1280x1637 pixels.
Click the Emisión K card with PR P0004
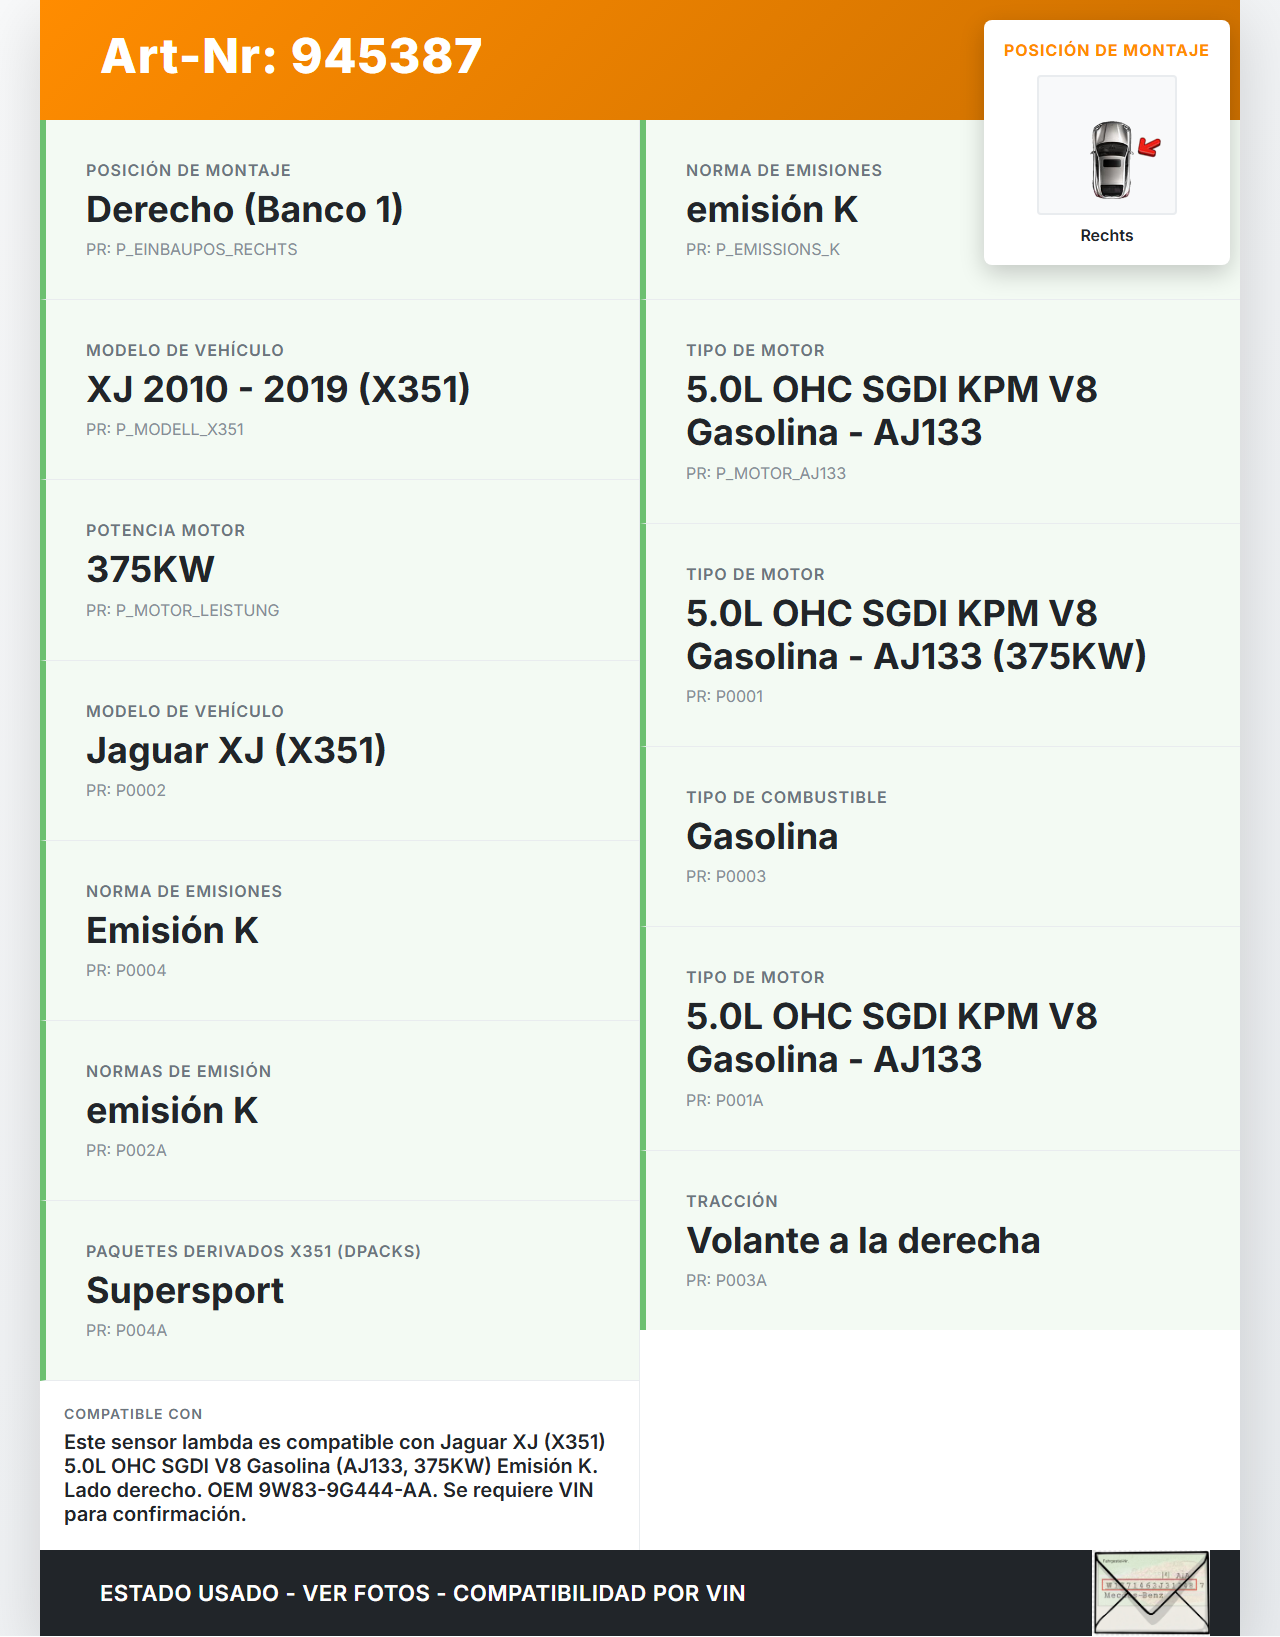[x=342, y=930]
